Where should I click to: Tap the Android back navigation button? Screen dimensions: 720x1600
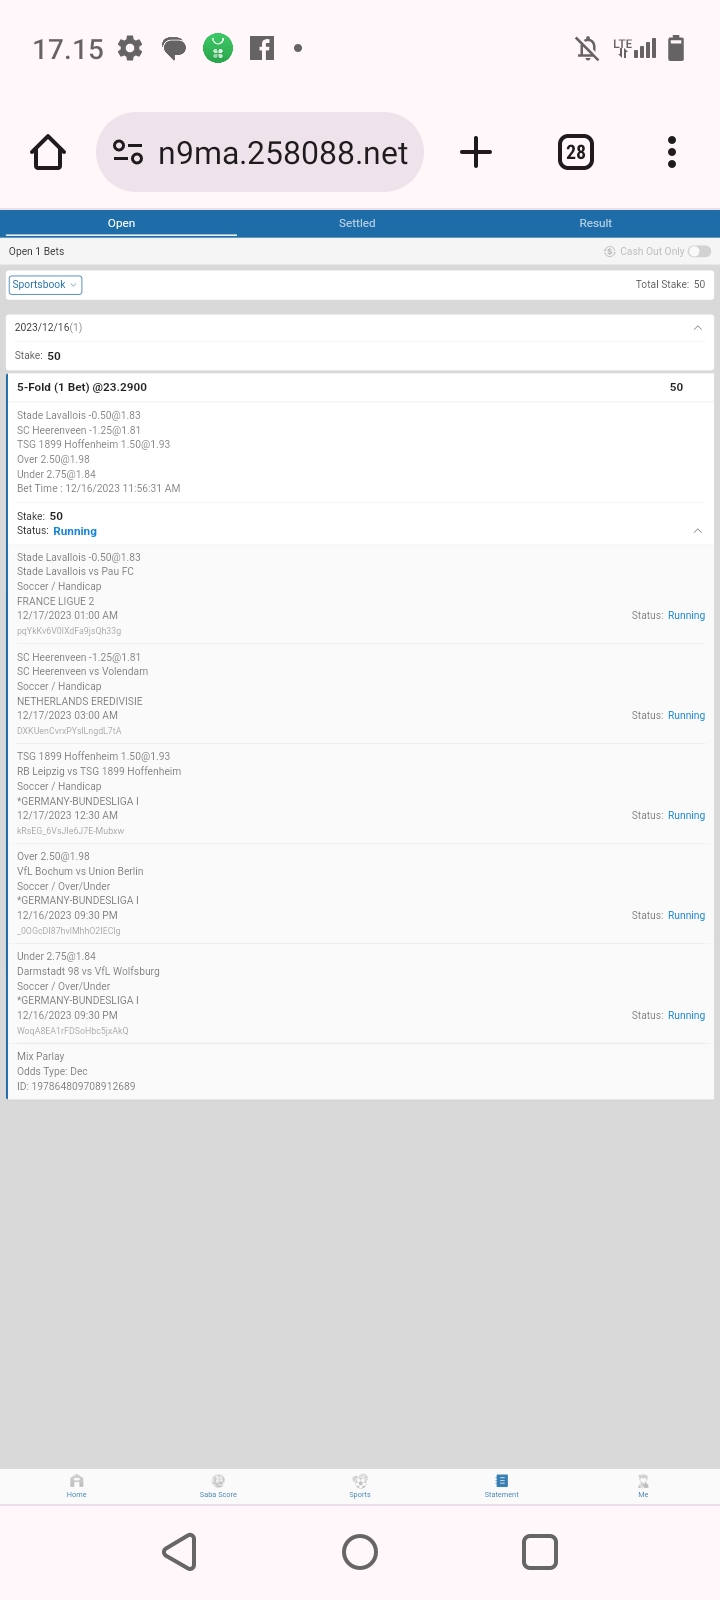(180, 1552)
